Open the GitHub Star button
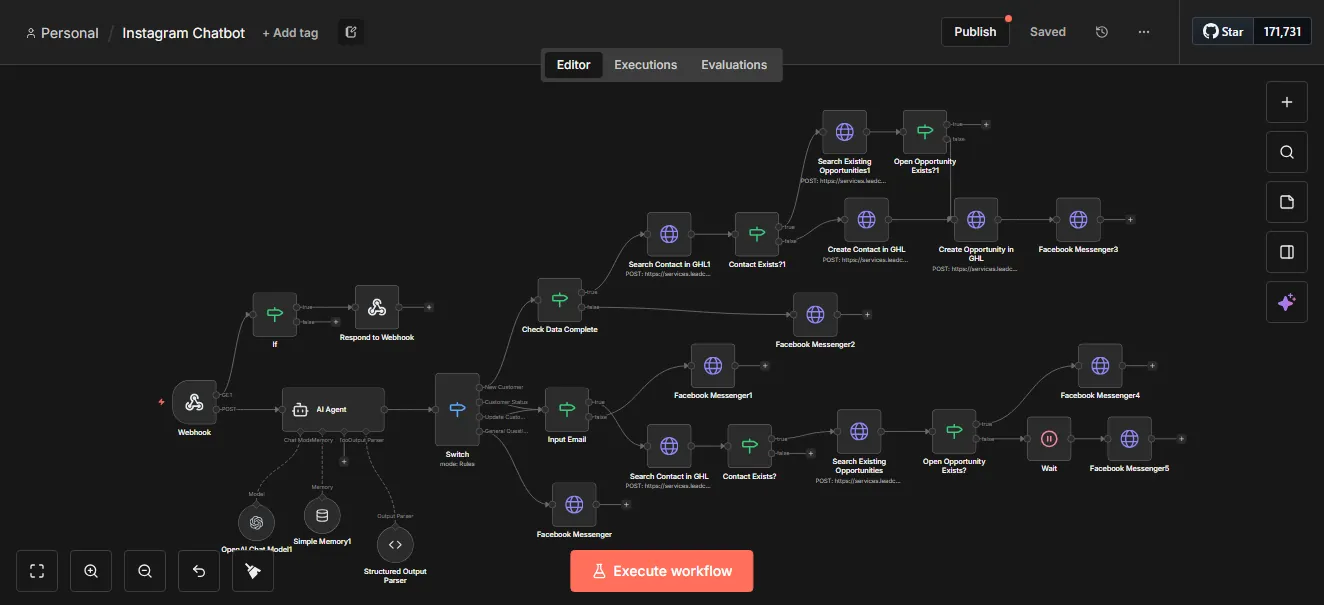 pyautogui.click(x=1223, y=32)
